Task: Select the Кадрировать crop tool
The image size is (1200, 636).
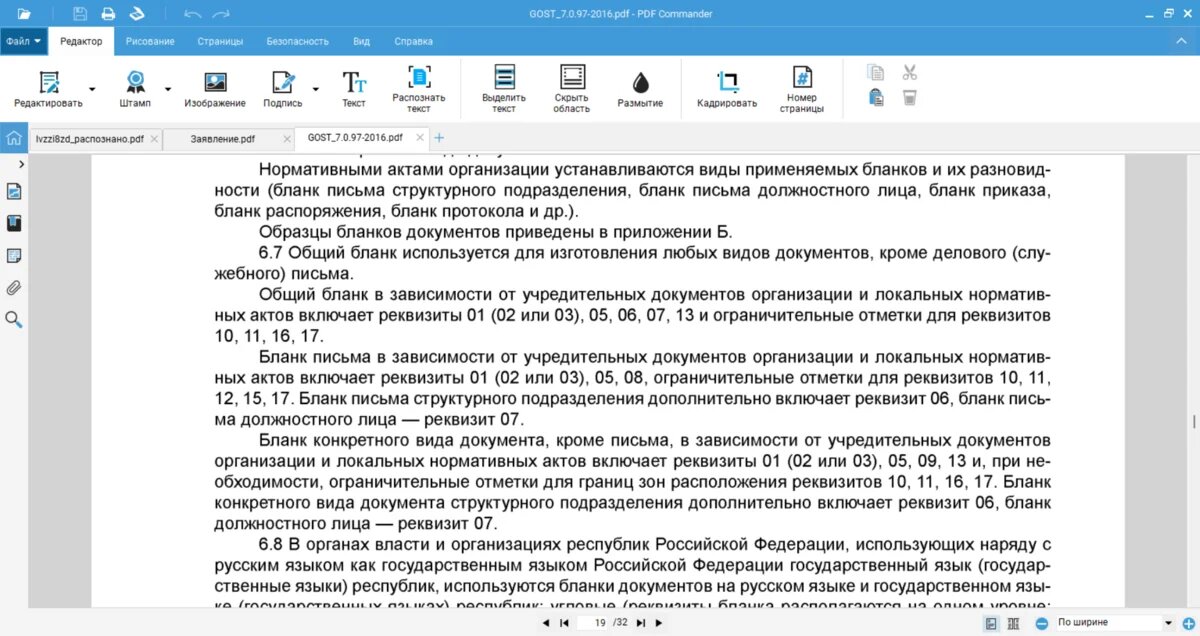Action: pyautogui.click(x=727, y=88)
